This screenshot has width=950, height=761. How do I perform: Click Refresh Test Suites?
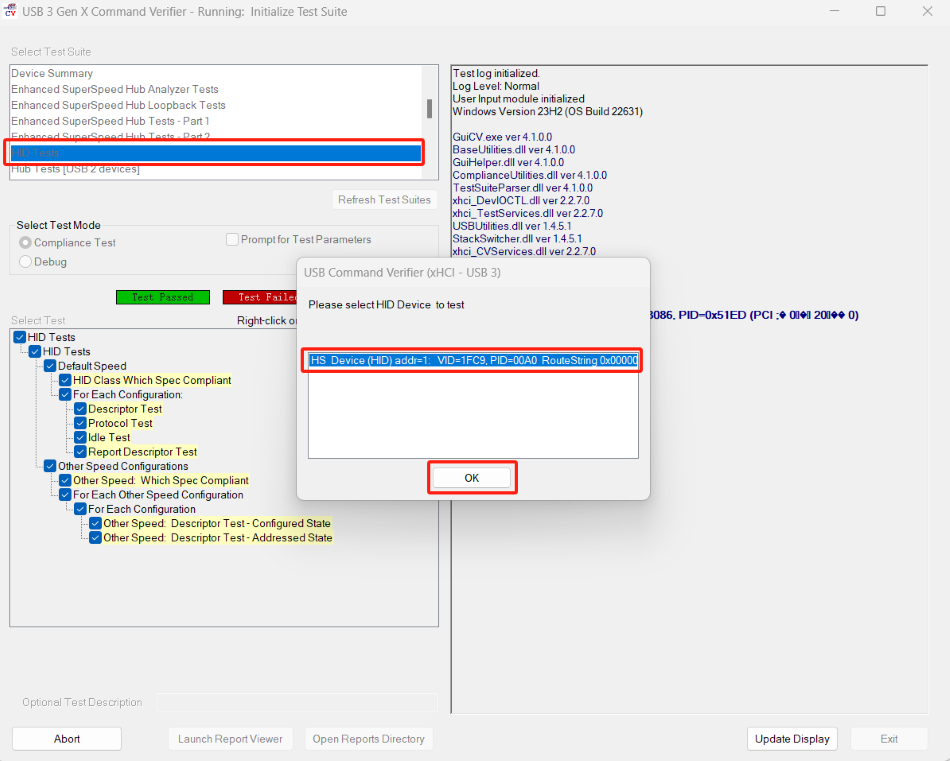384,200
